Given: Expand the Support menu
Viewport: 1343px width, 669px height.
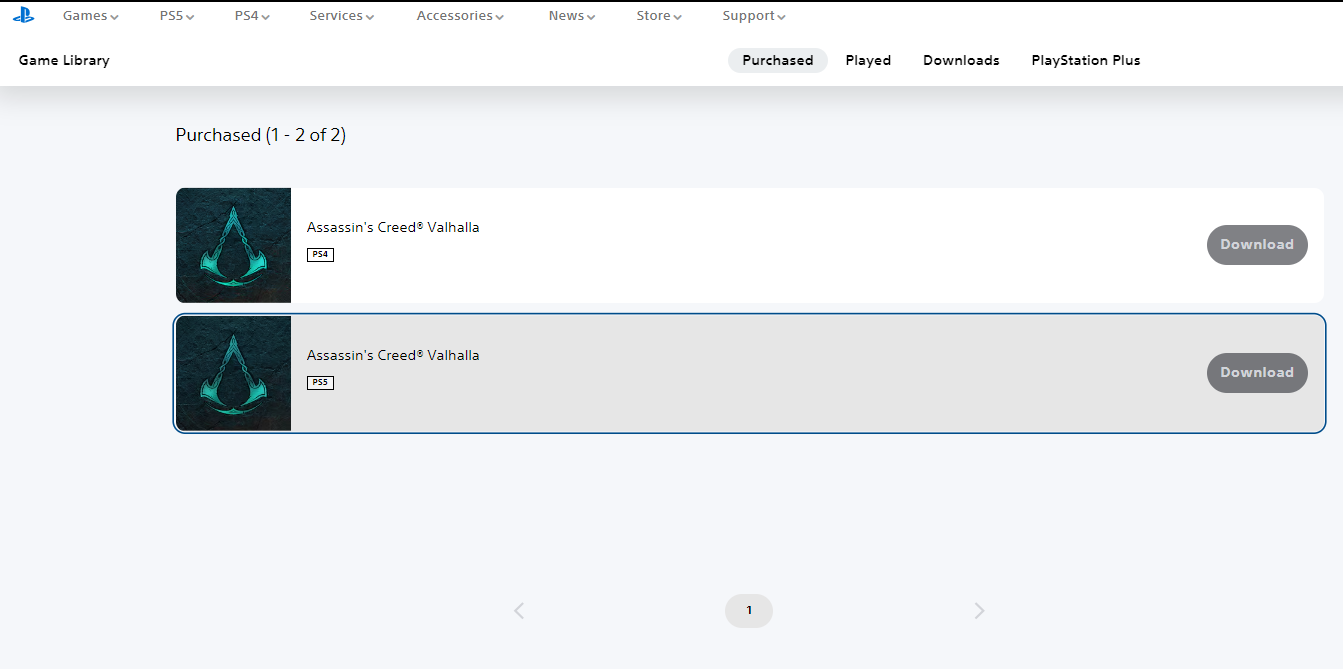Looking at the screenshot, I should pyautogui.click(x=754, y=16).
